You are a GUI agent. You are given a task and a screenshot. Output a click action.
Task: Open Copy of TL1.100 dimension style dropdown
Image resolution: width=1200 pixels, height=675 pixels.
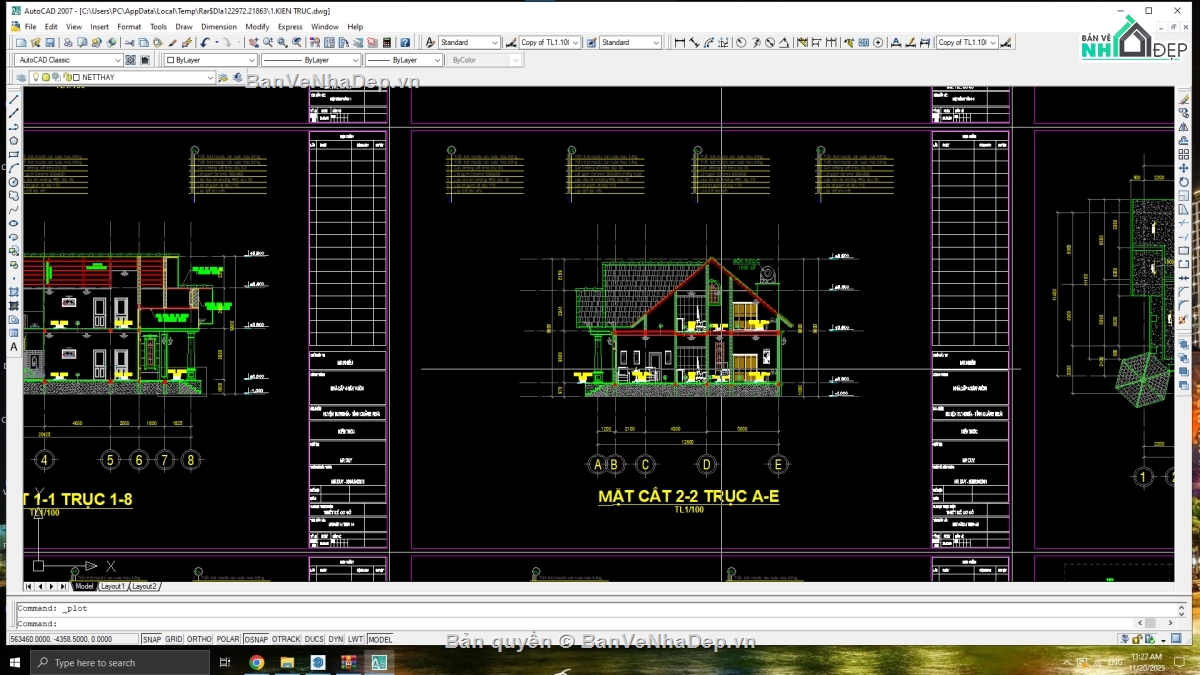point(550,42)
